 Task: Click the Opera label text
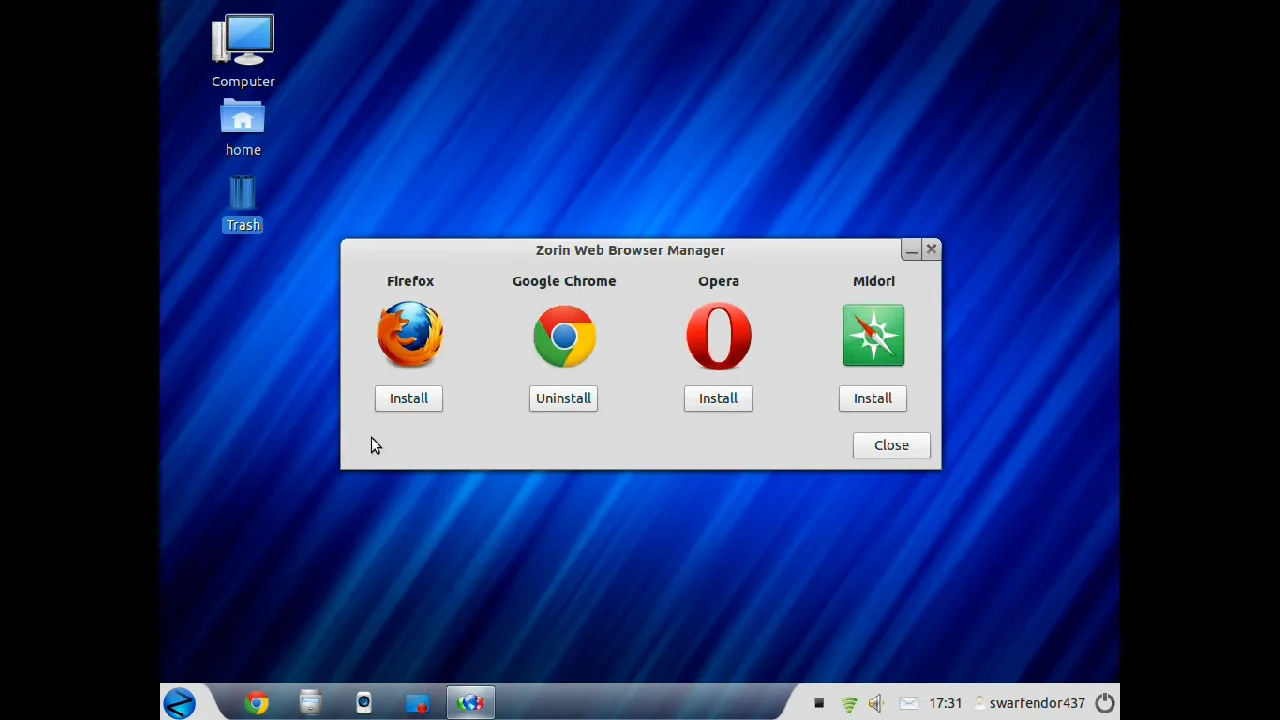pyautogui.click(x=718, y=281)
